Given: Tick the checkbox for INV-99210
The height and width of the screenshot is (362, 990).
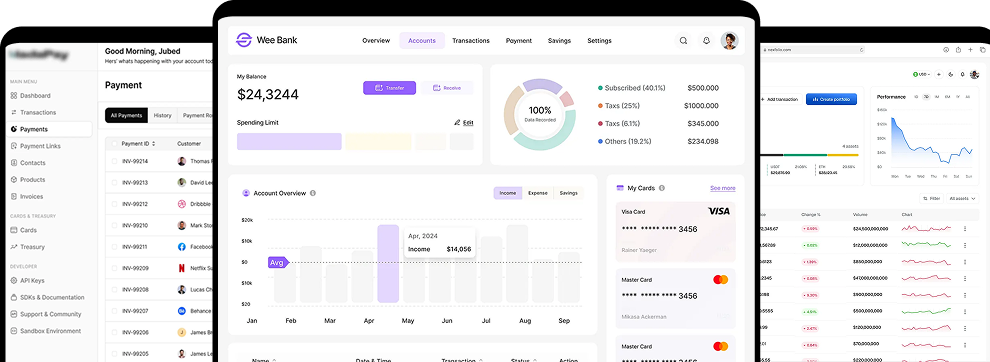Looking at the screenshot, I should (114, 226).
